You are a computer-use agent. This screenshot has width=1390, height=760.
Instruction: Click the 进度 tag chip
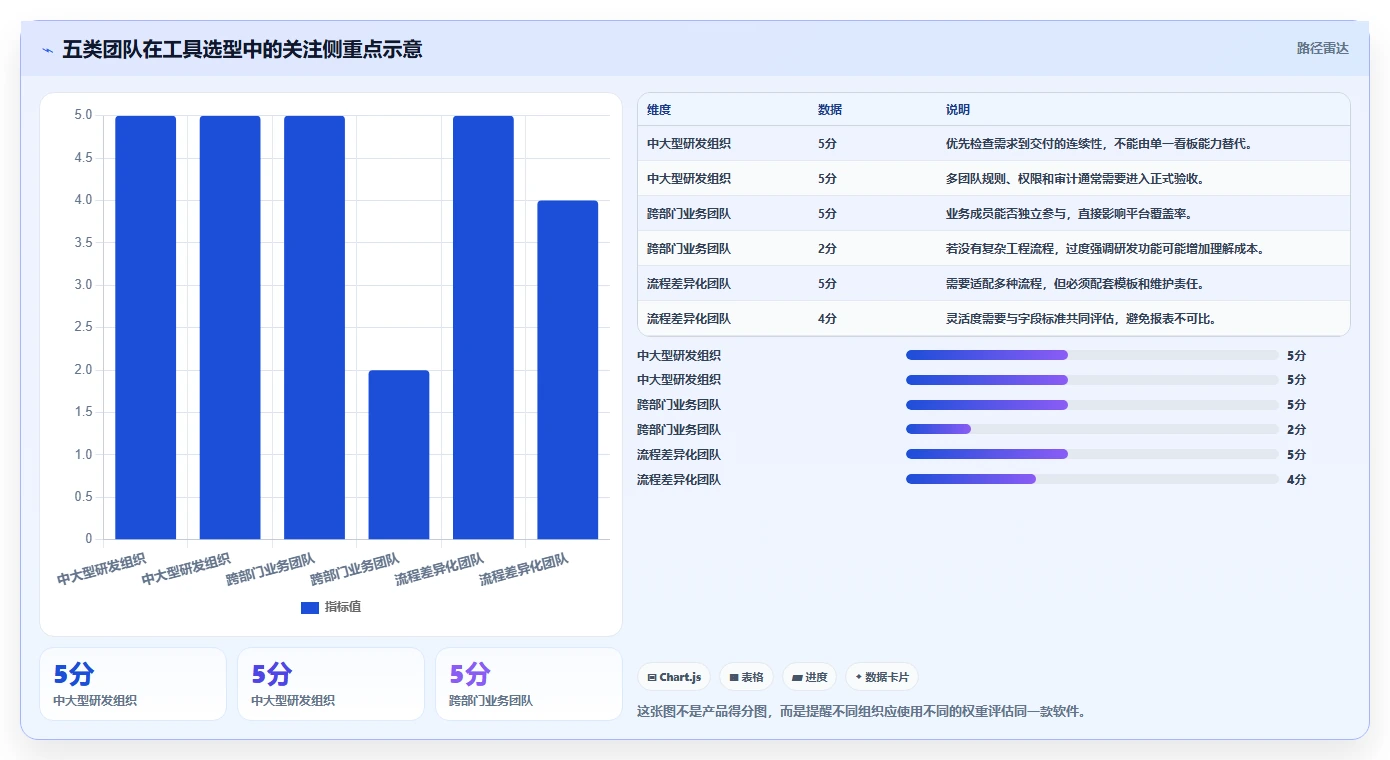point(809,677)
